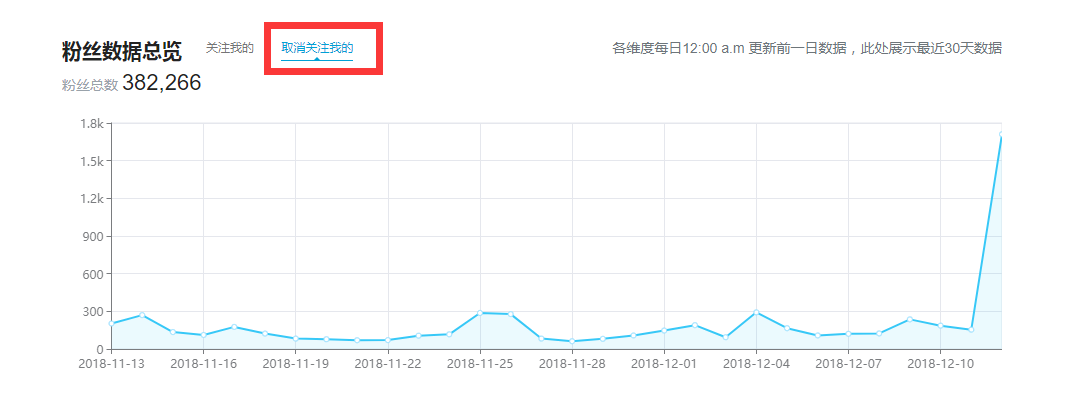Image resolution: width=1087 pixels, height=405 pixels.
Task: Click the 2018-12-07 date label
Action: [849, 363]
